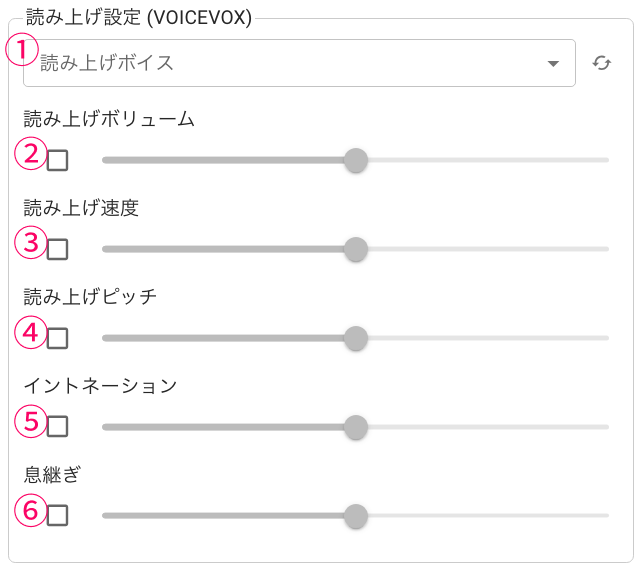The height and width of the screenshot is (573, 642).
Task: Enable the 読み上げボリューム checkbox
Action: click(58, 160)
